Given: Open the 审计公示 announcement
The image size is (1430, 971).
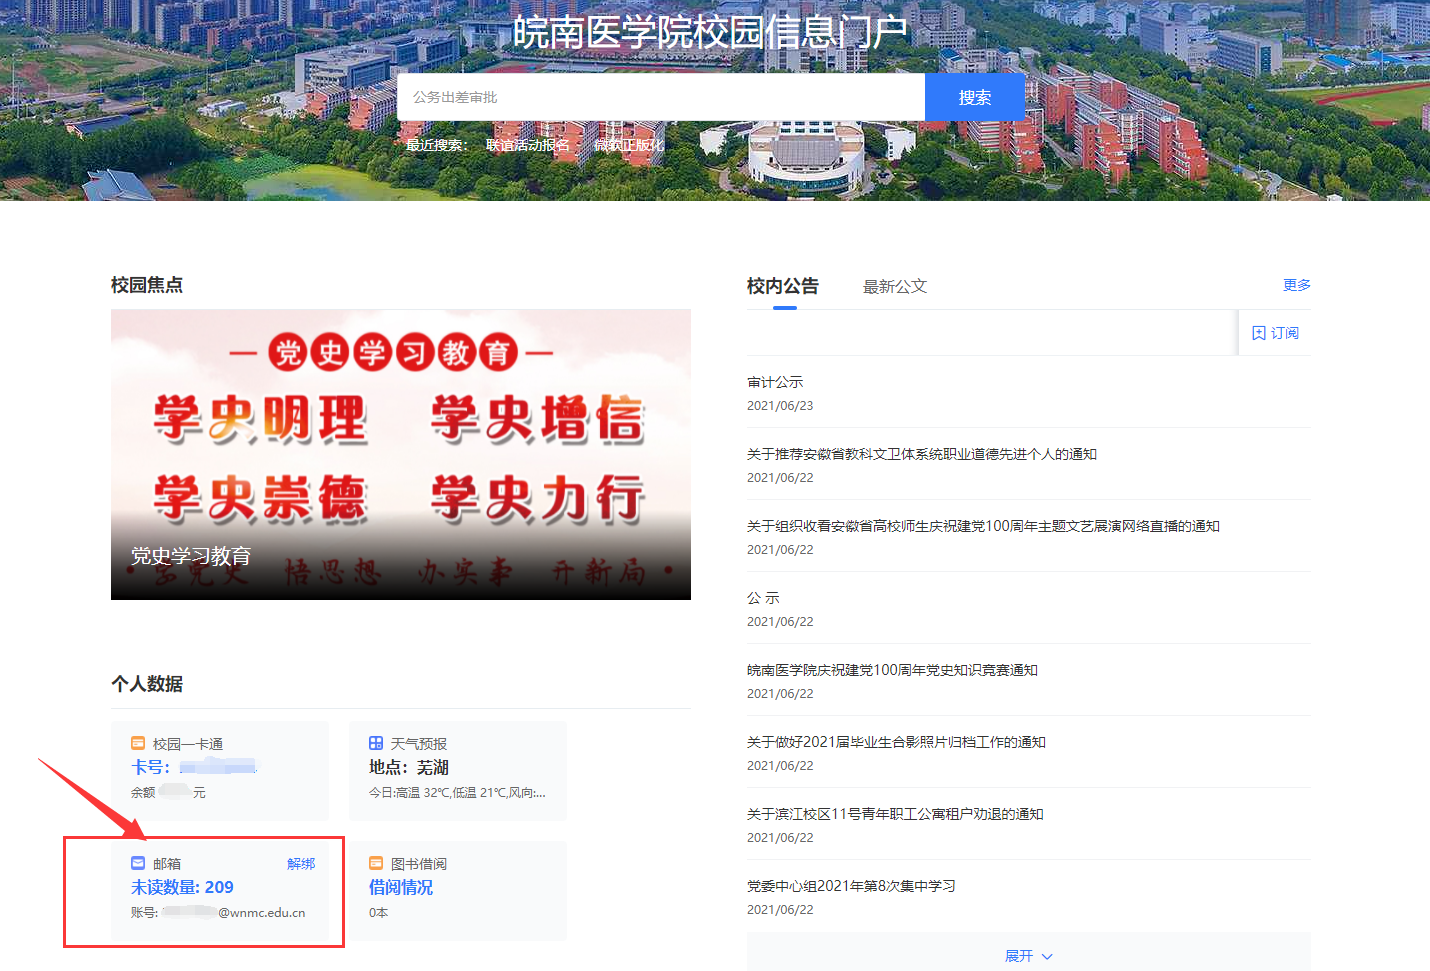Looking at the screenshot, I should (775, 382).
